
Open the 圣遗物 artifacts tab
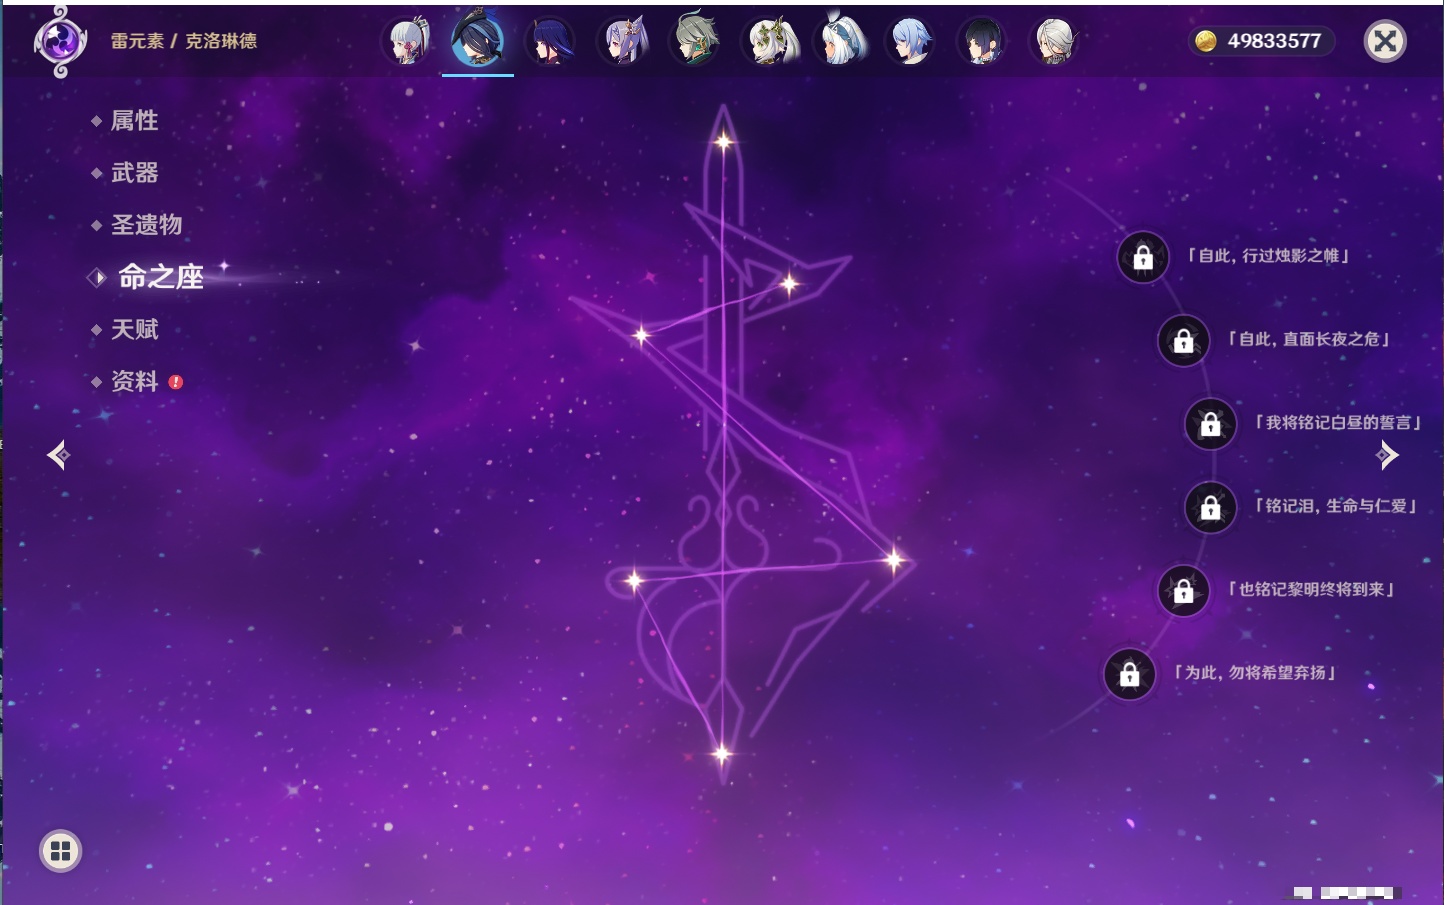tap(146, 225)
